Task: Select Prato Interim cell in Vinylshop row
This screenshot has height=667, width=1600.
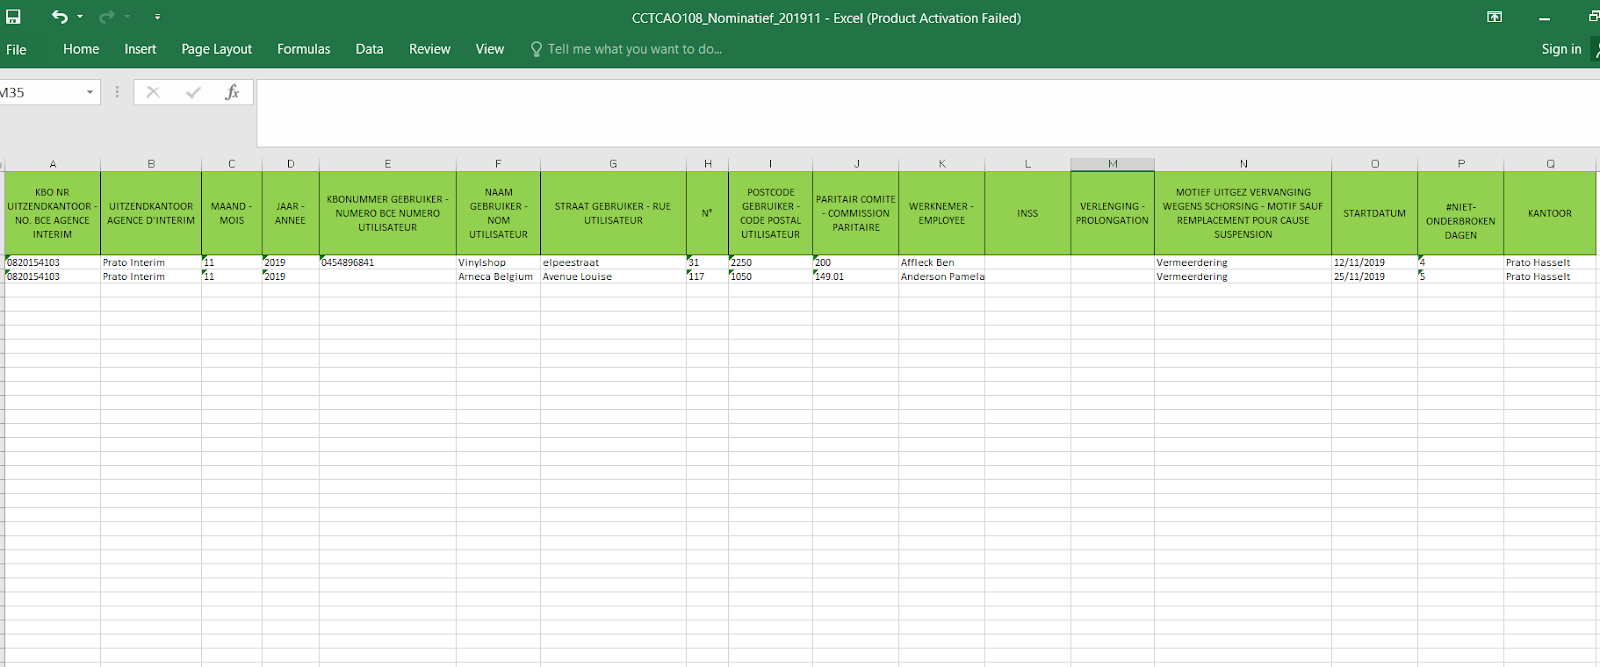Action: pyautogui.click(x=151, y=262)
